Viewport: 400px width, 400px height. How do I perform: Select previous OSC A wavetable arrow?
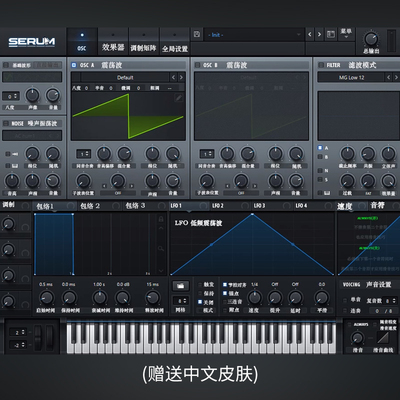click(x=173, y=78)
